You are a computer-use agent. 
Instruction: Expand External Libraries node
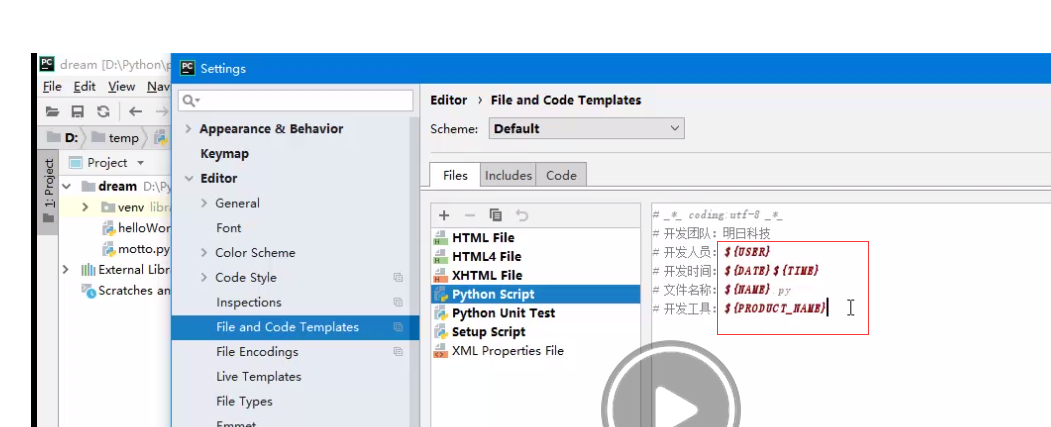[65, 270]
